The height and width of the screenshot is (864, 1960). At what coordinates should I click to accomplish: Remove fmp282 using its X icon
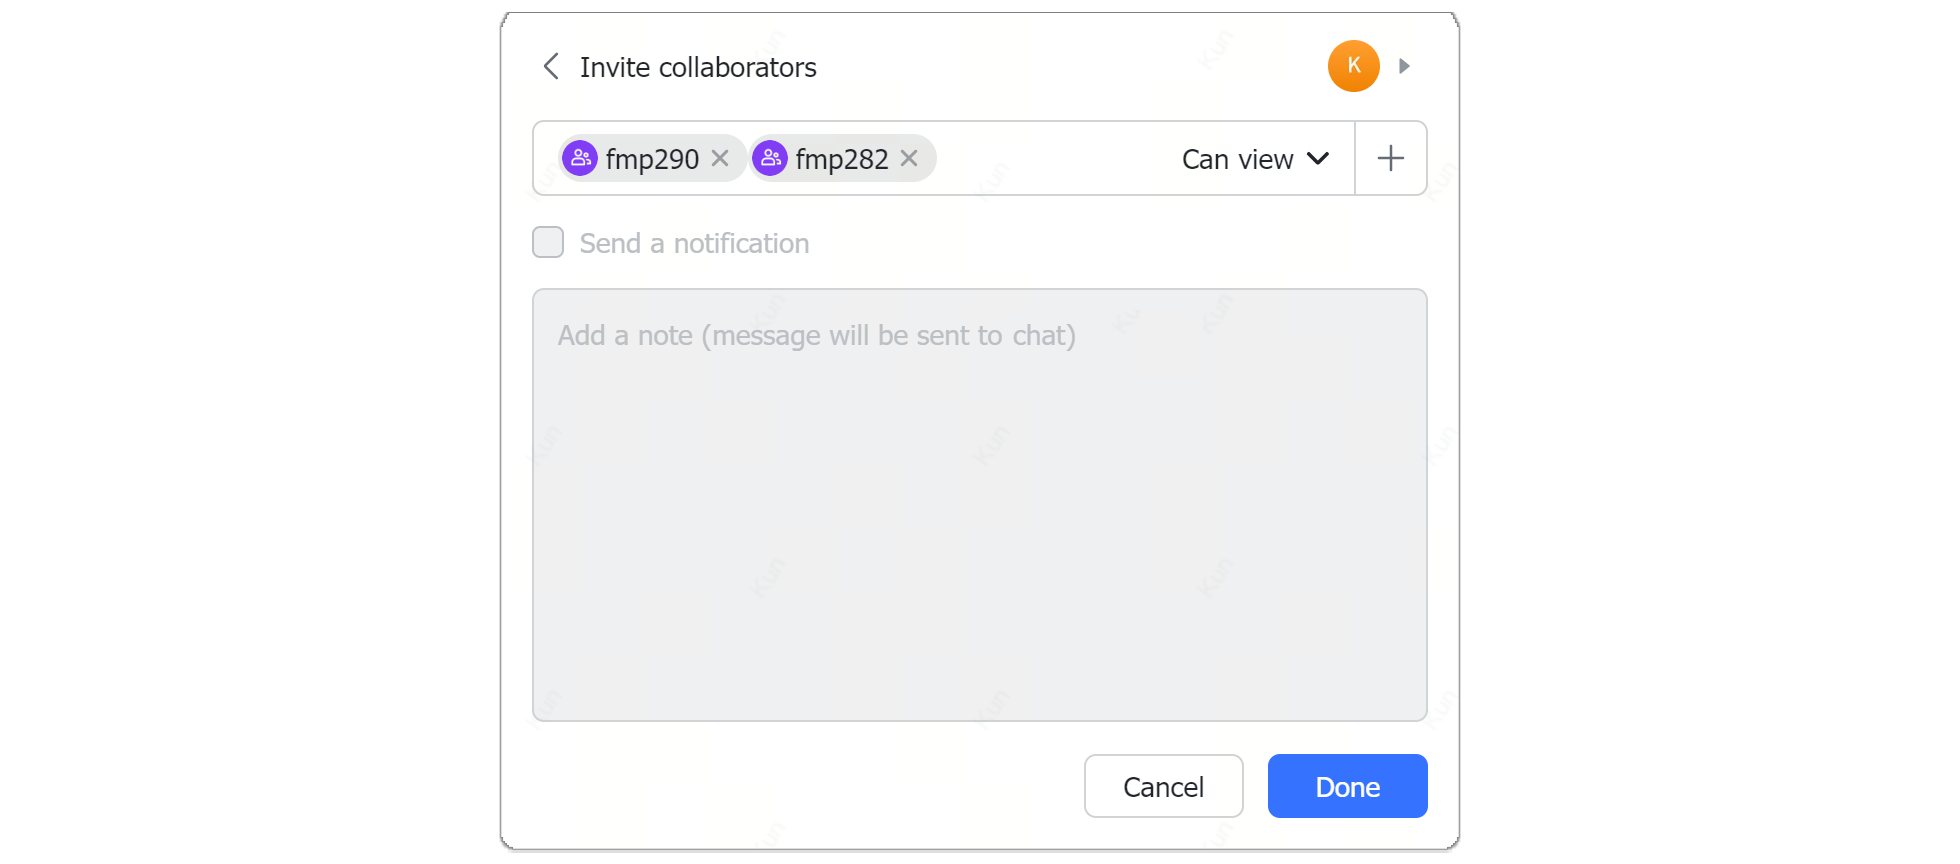909,158
